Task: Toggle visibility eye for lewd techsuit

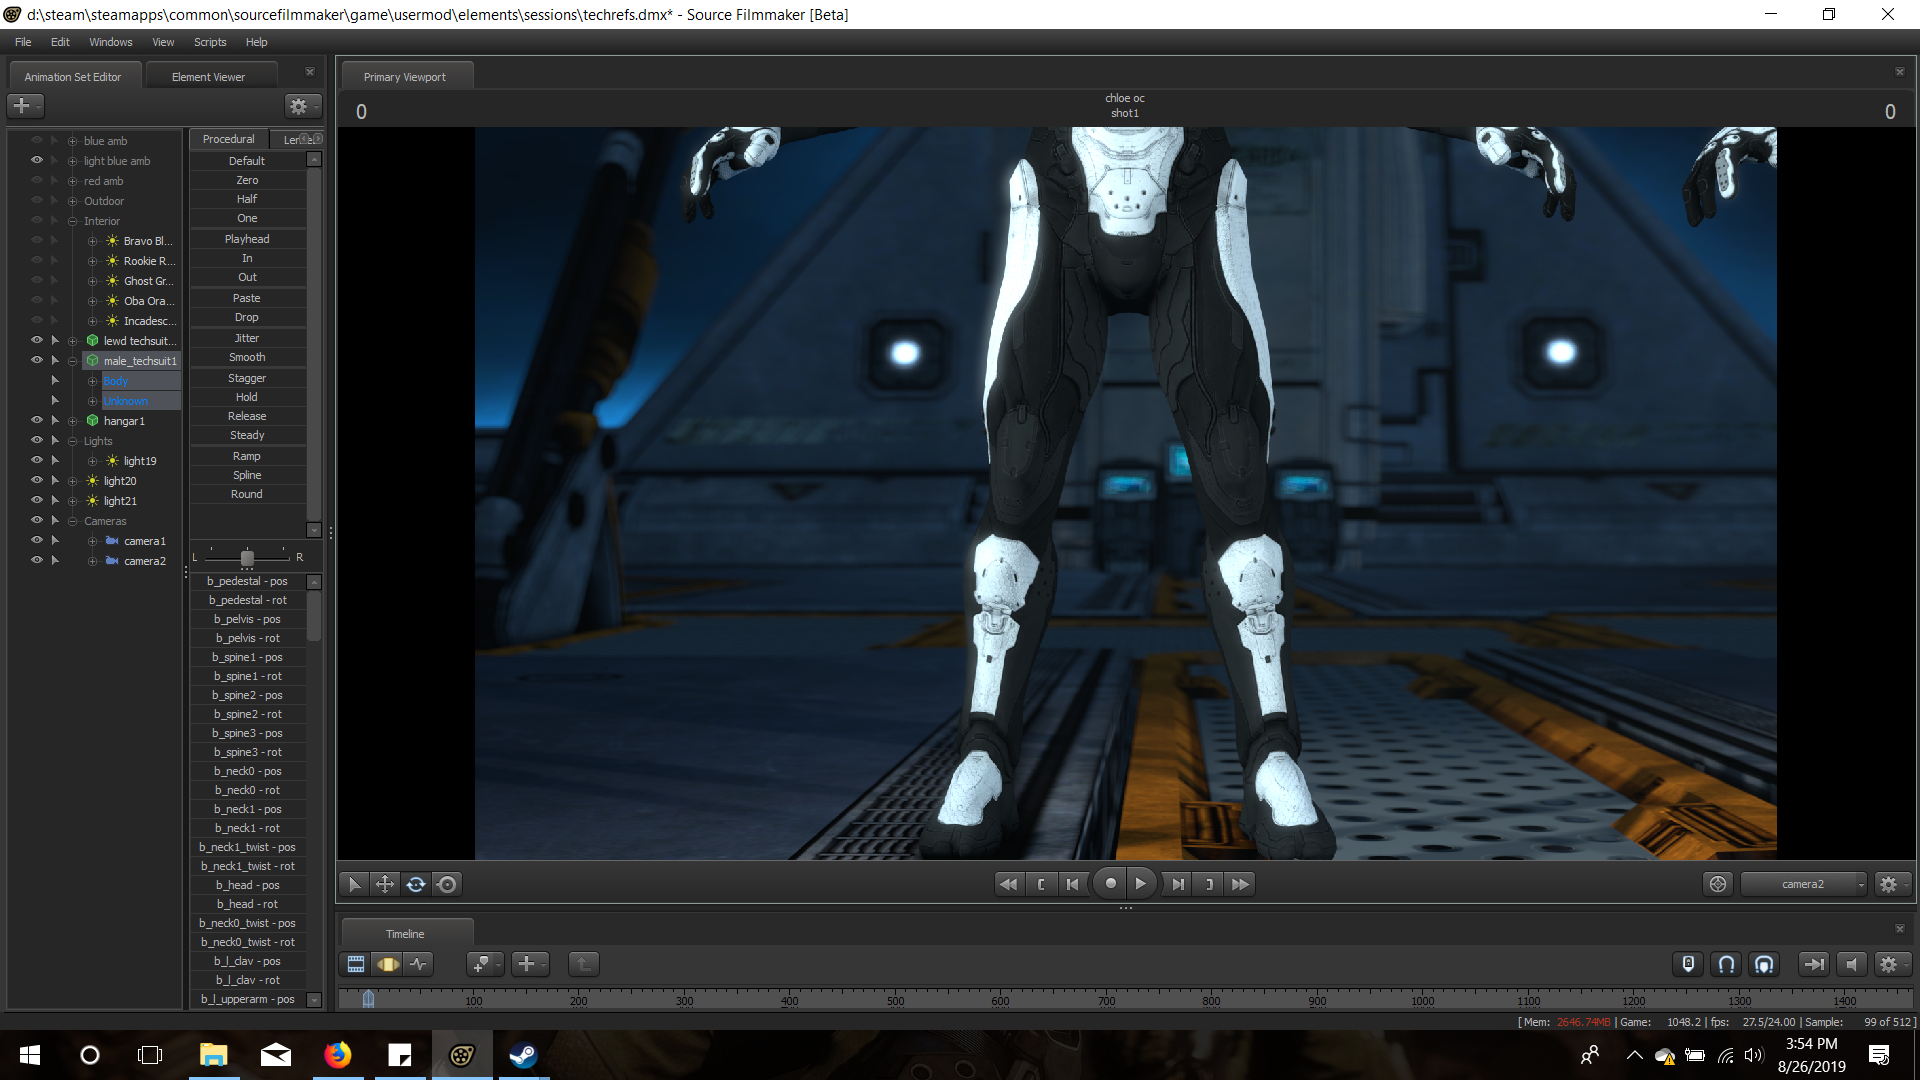Action: (37, 340)
